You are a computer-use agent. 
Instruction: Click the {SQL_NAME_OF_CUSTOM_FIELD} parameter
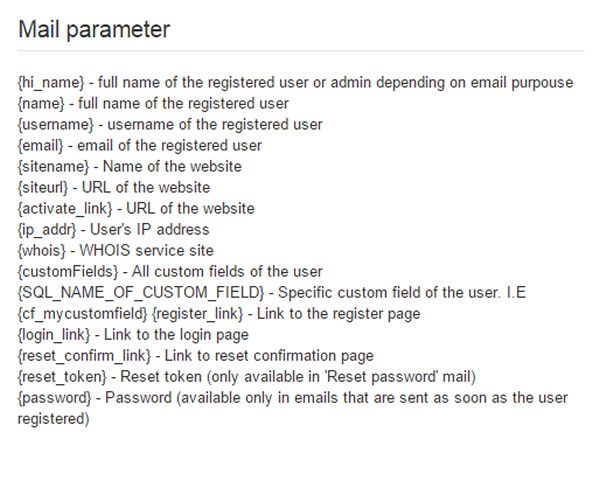pos(141,293)
